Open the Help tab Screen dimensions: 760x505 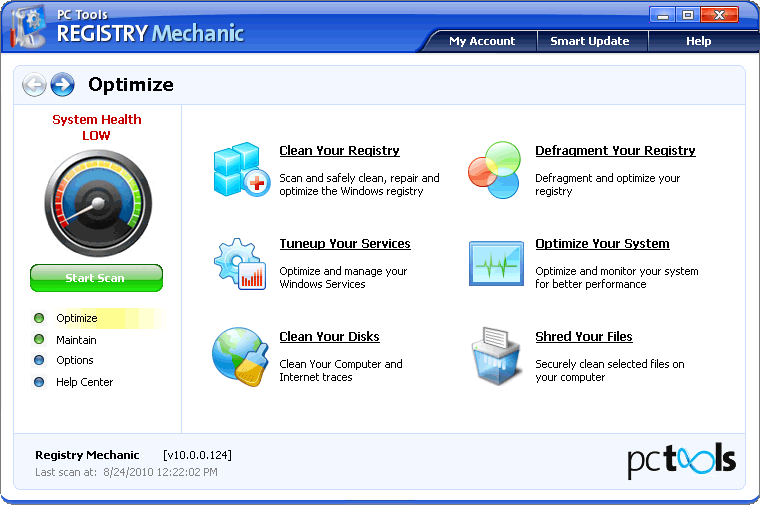pyautogui.click(x=698, y=41)
